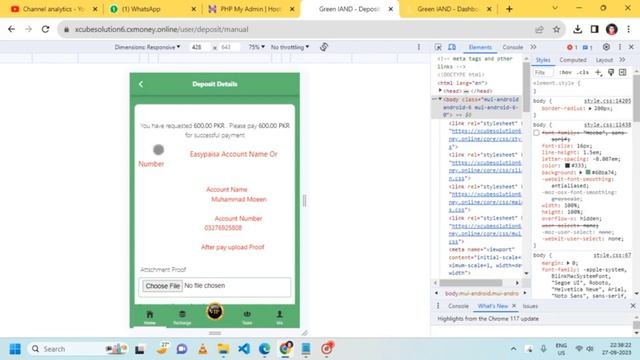The height and width of the screenshot is (360, 640).
Task: Open the No throttling dropdown
Action: tap(290, 47)
